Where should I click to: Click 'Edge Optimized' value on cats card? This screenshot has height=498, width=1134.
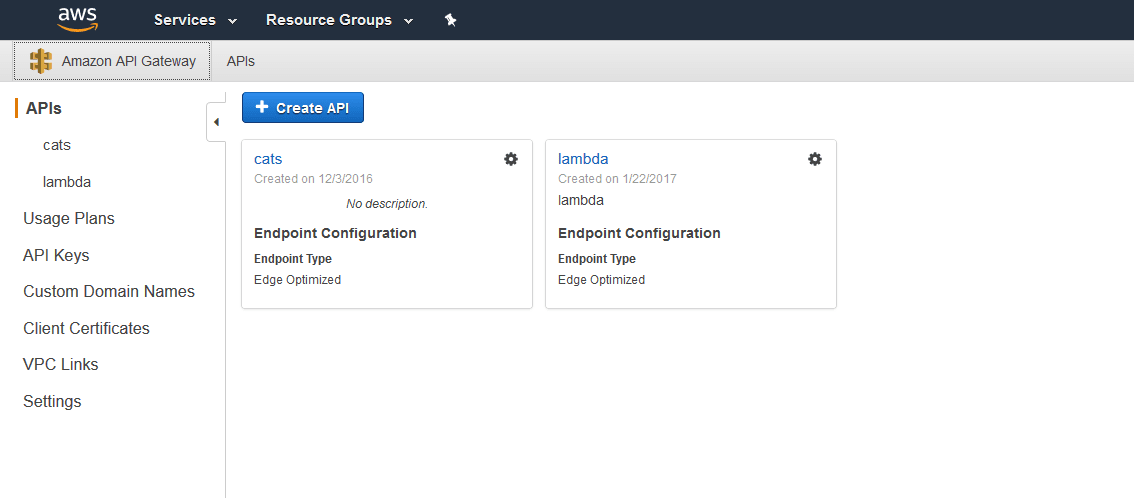coord(297,280)
